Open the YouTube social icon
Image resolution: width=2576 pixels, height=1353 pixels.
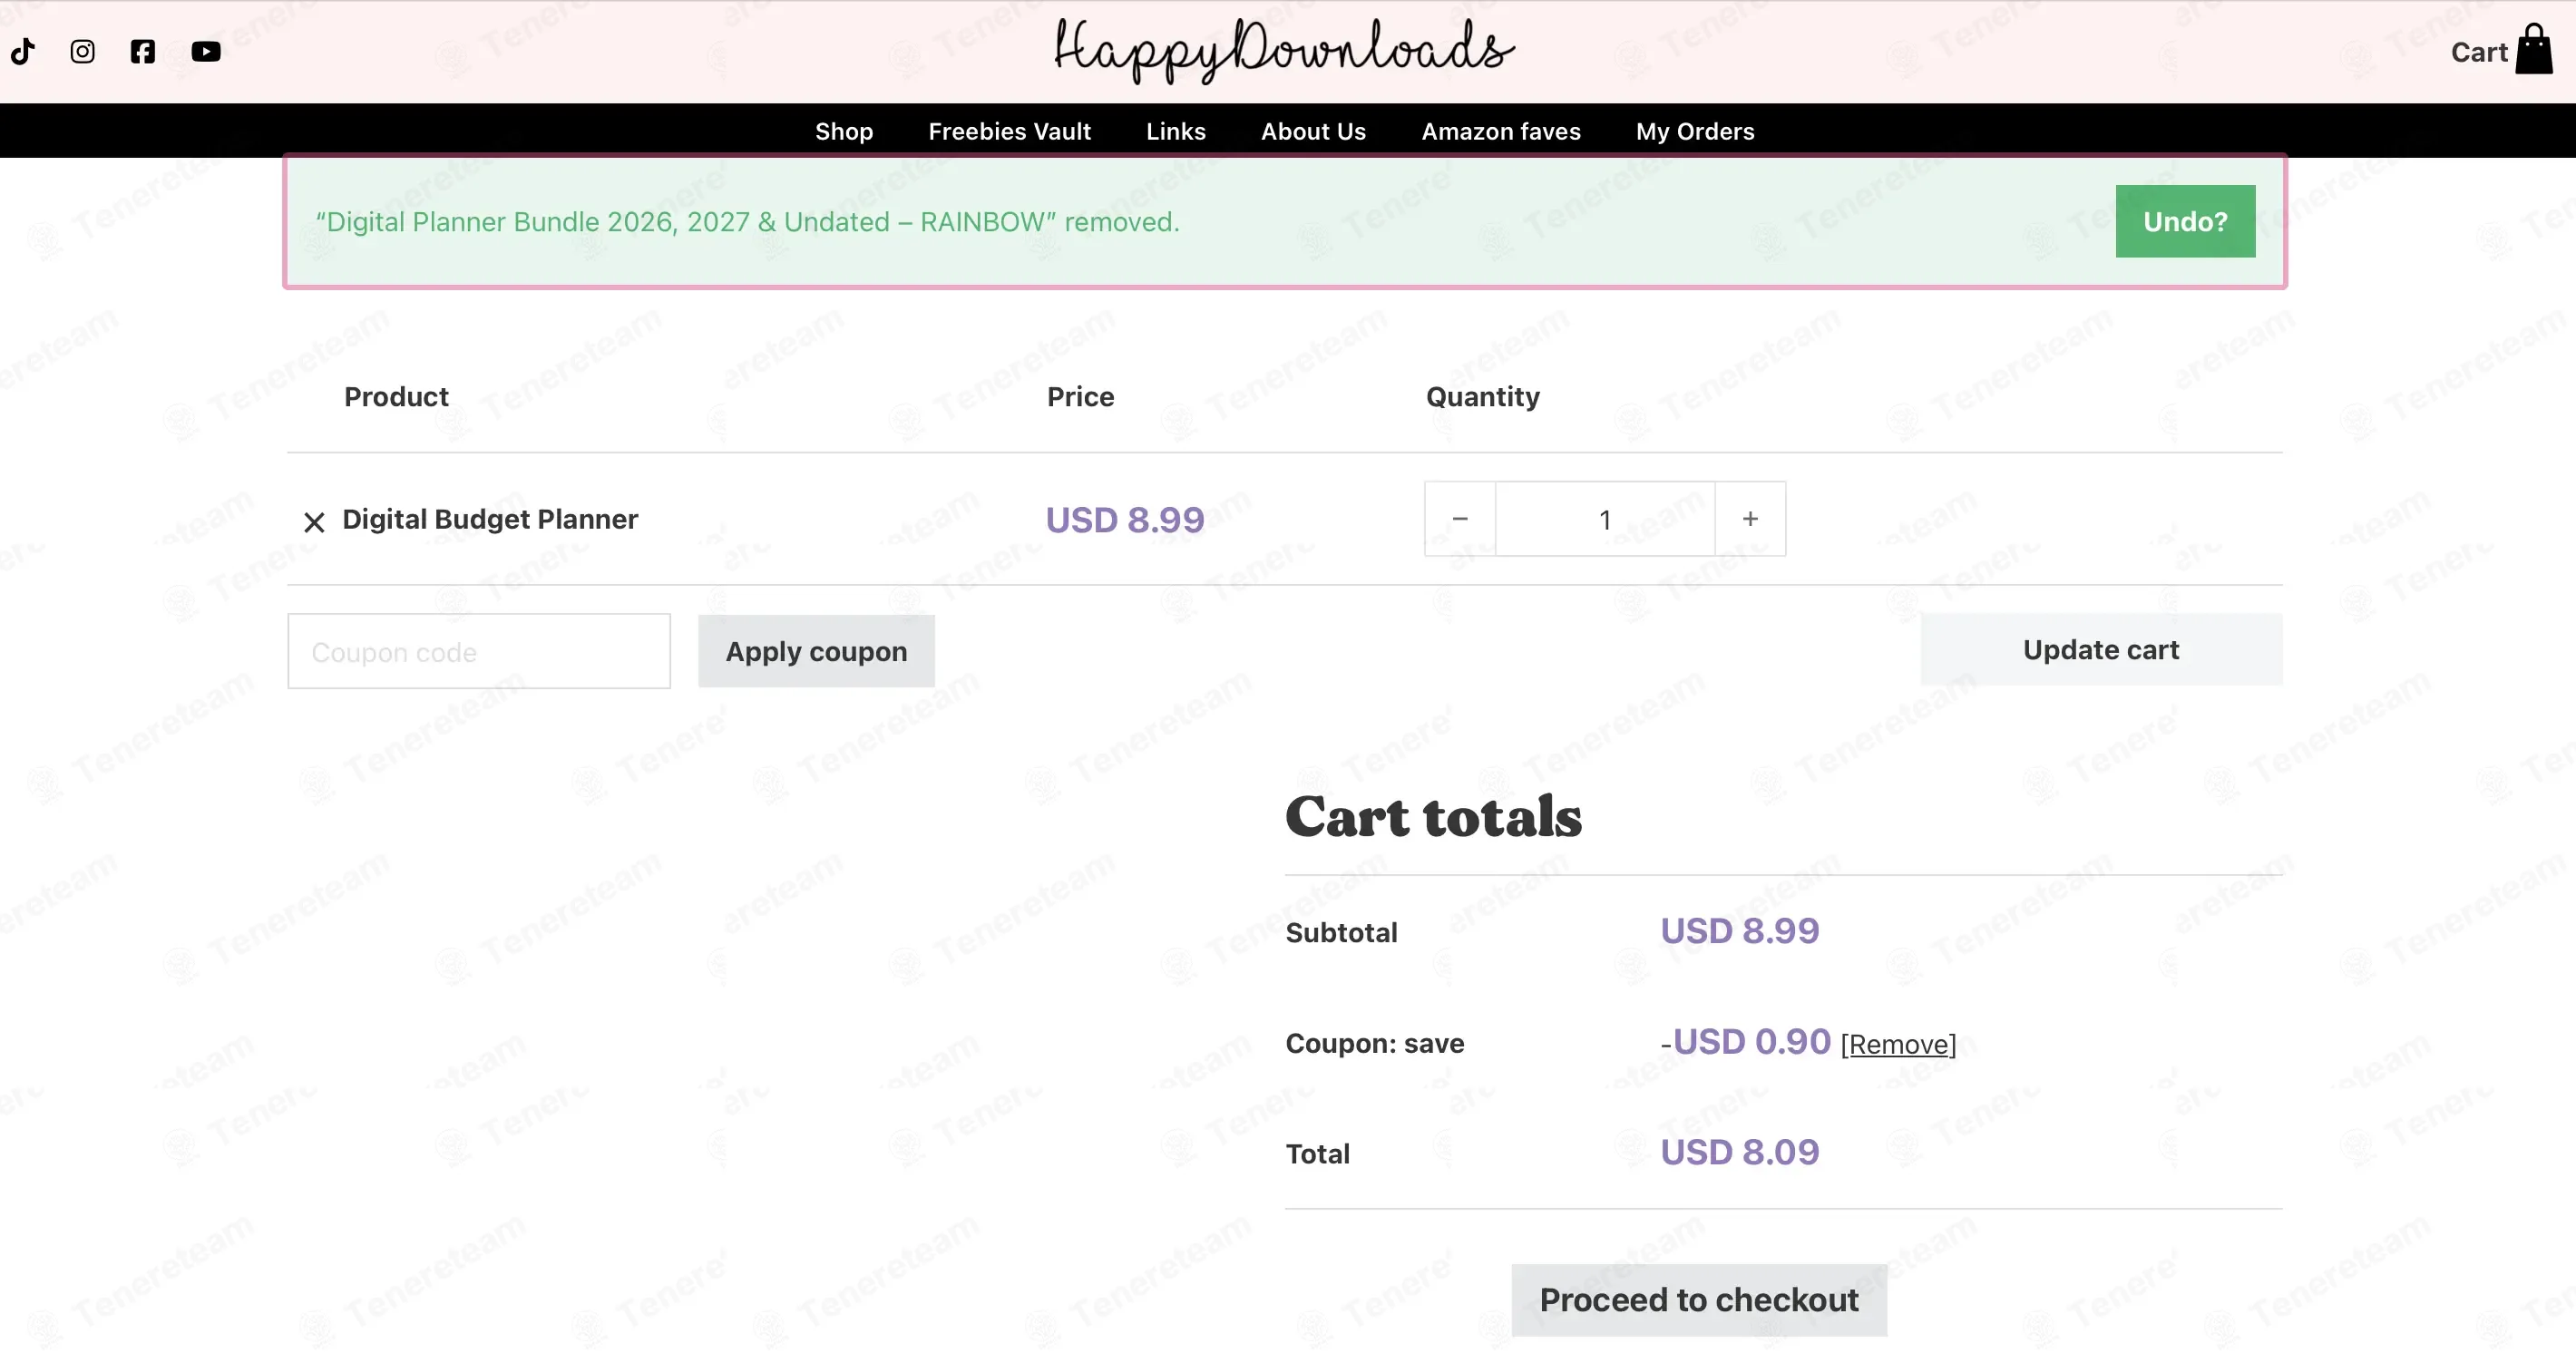point(206,51)
